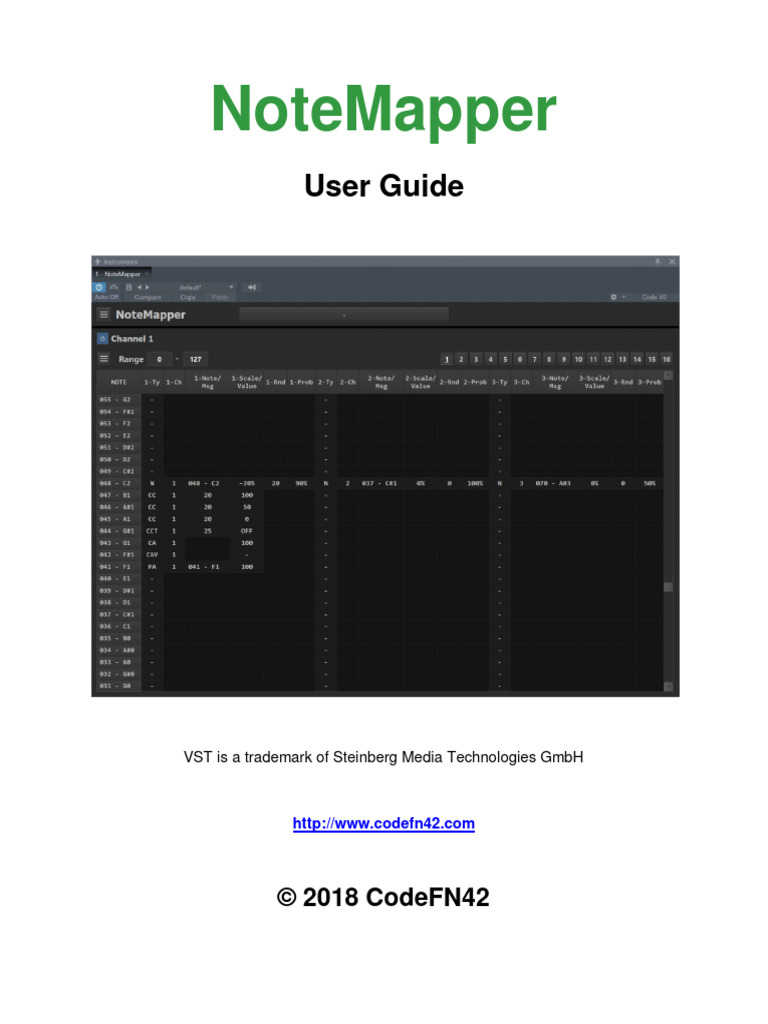
Task: Click the 'CA' type cell in row 043
Action: tap(152, 543)
